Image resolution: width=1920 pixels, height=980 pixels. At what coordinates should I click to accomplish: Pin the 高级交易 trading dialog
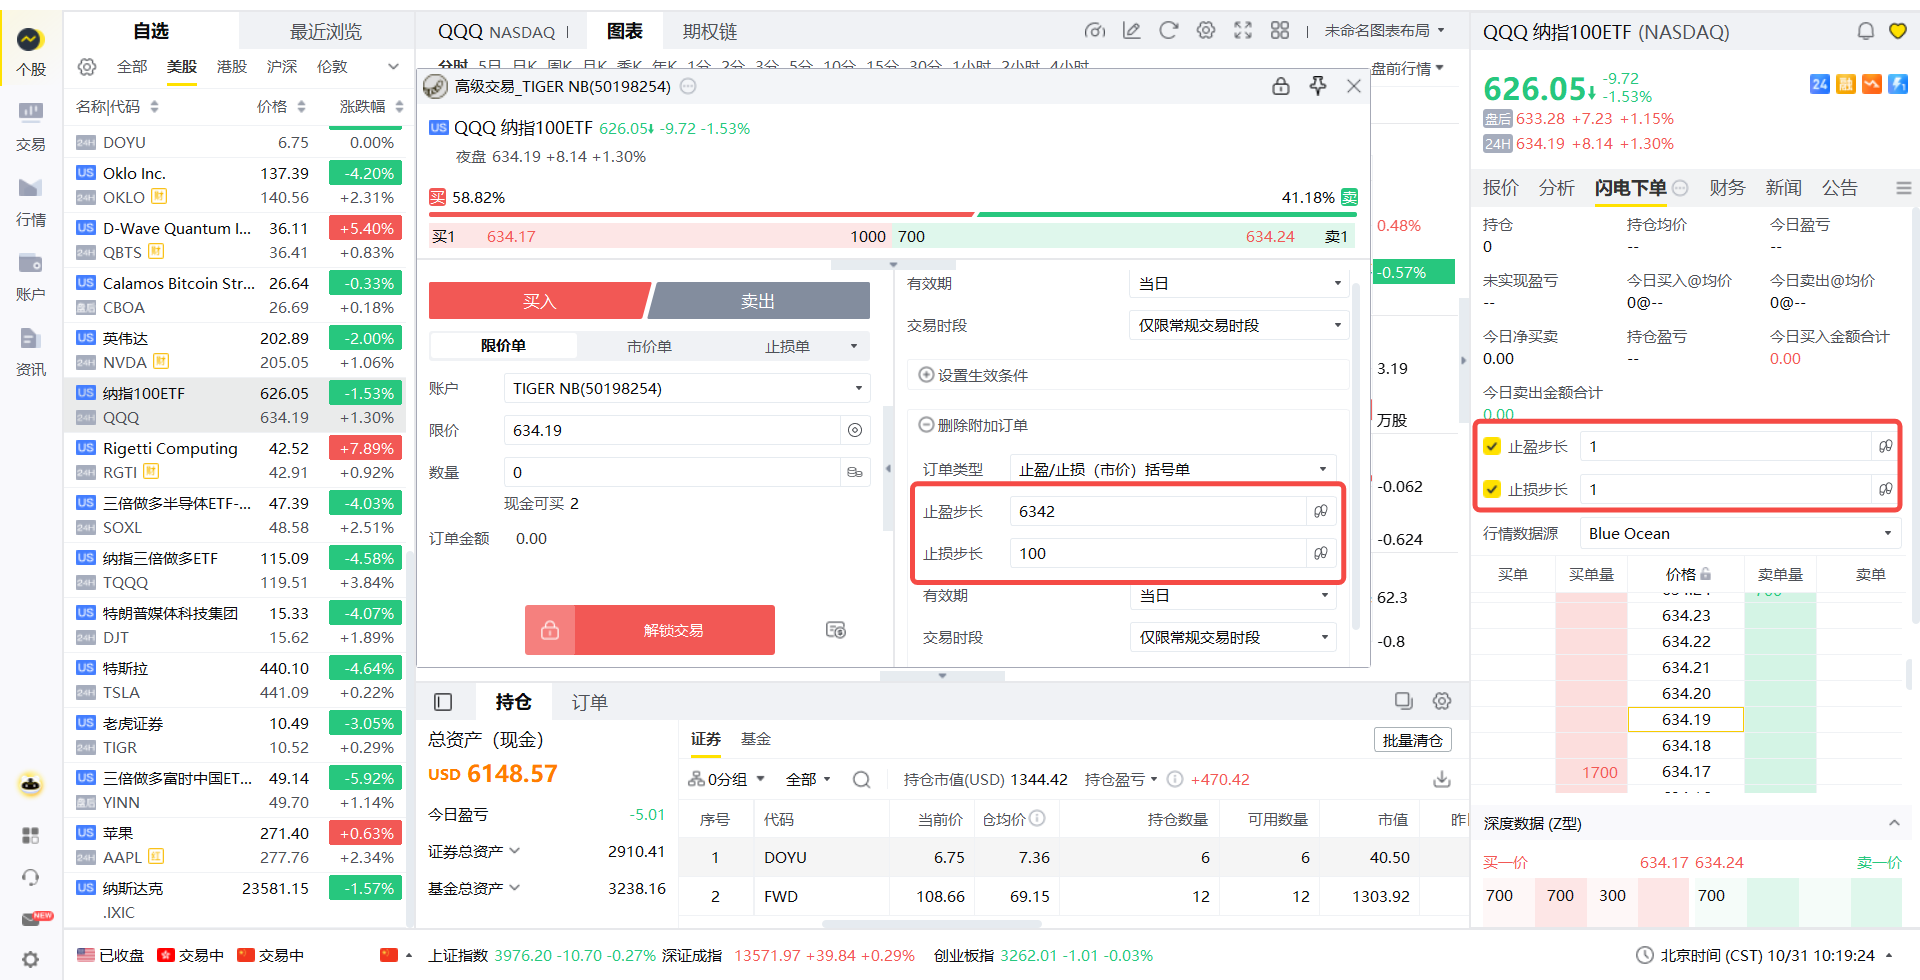[x=1318, y=86]
